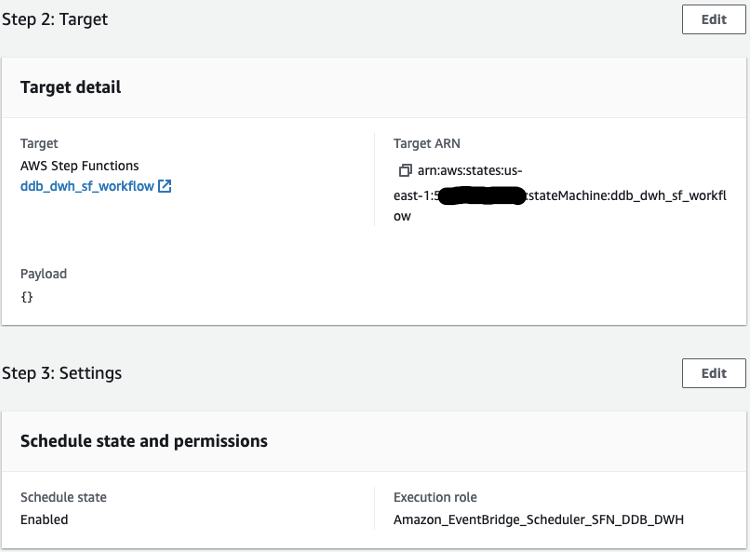This screenshot has width=750, height=552.
Task: Click the redacted account ID in the ARN
Action: 482,195
